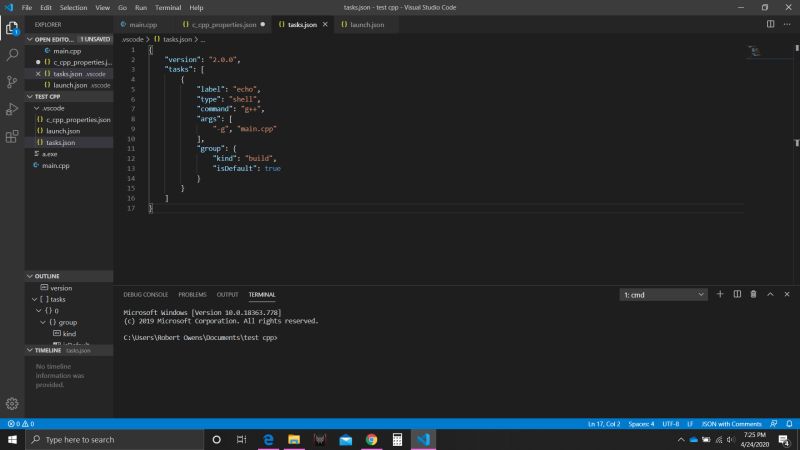Open Windows Task View button

(x=242, y=439)
